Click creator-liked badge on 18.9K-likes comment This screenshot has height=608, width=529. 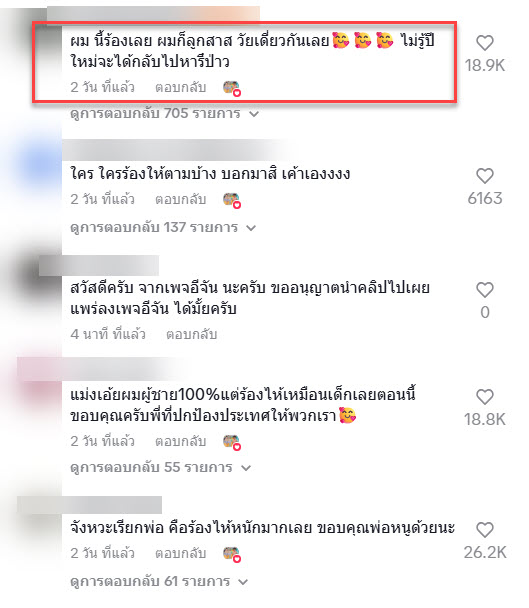pos(232,88)
